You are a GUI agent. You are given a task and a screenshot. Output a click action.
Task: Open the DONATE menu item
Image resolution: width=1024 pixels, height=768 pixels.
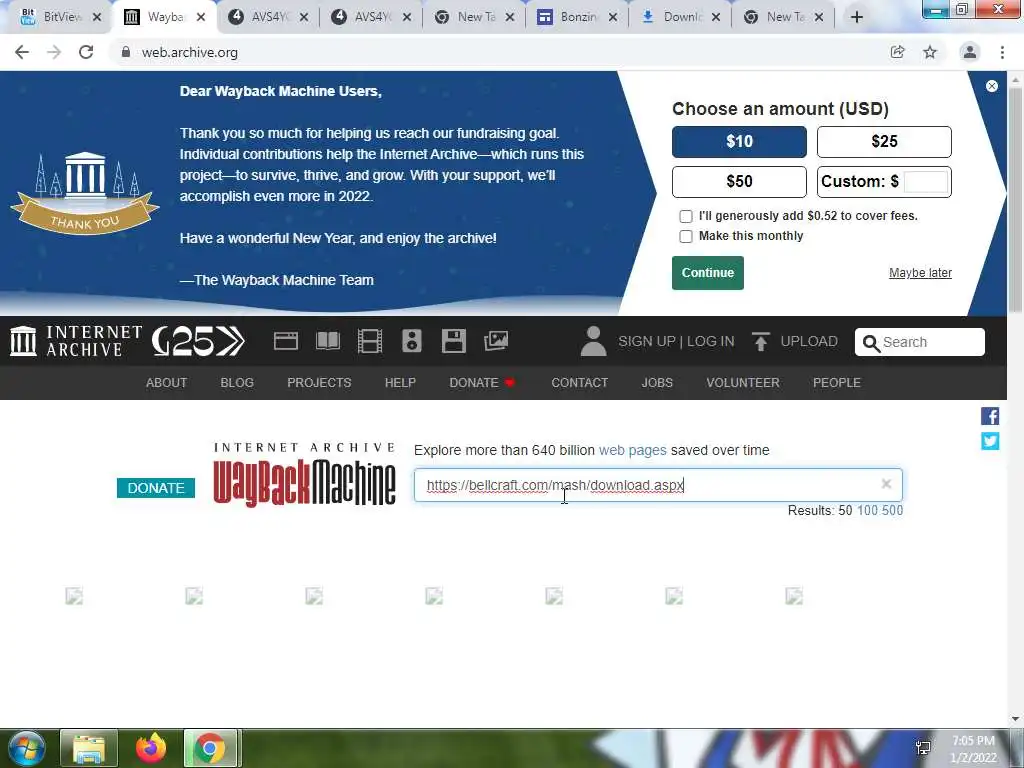482,383
